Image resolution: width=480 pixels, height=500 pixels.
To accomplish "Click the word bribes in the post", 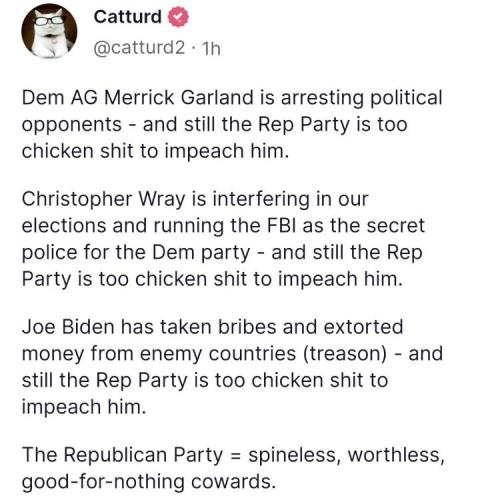I will tap(247, 326).
